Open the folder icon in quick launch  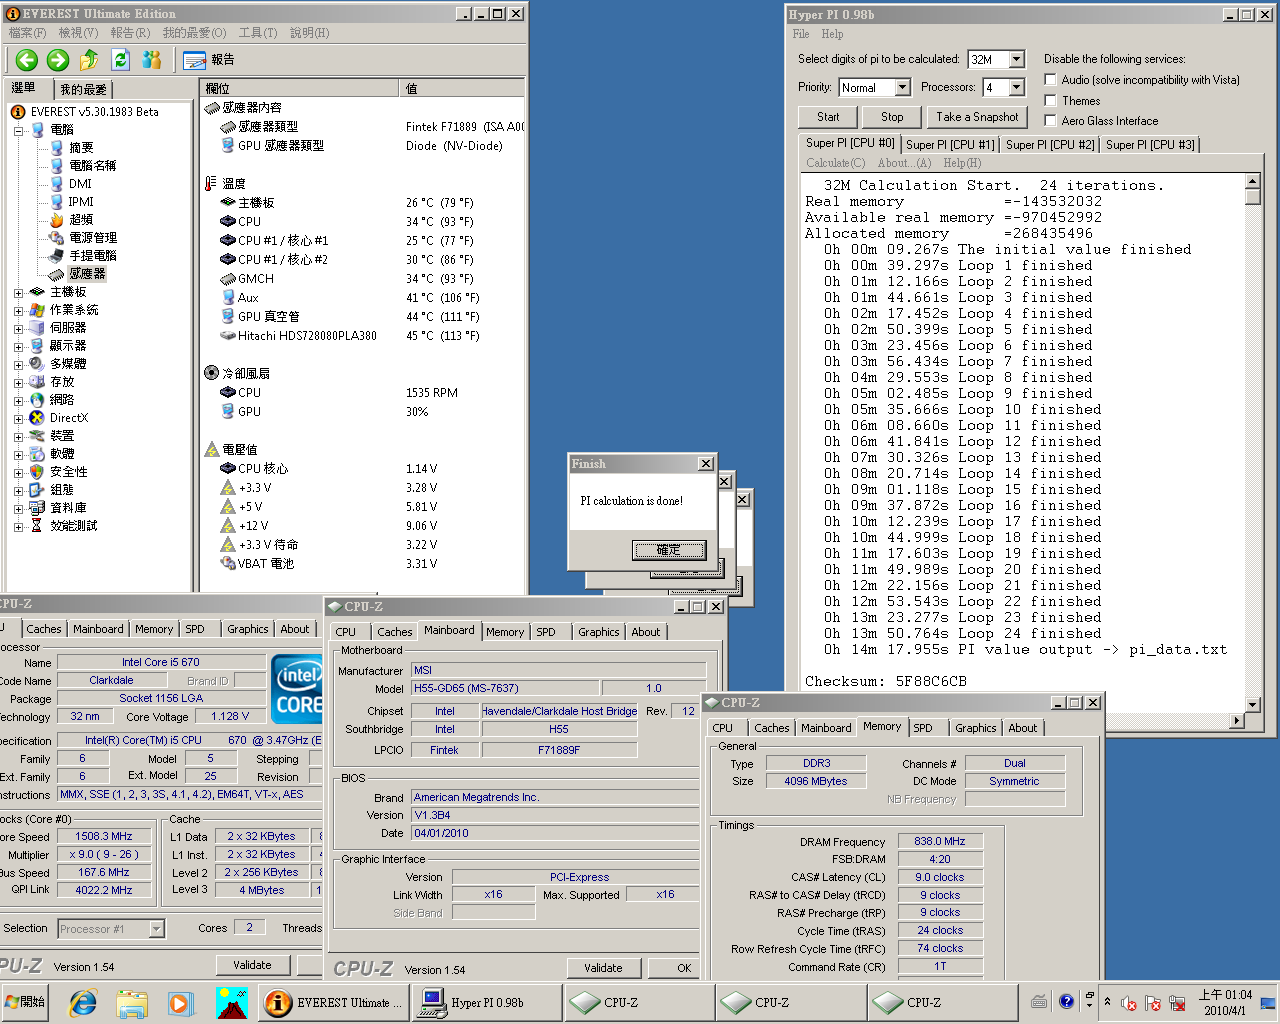(132, 1002)
